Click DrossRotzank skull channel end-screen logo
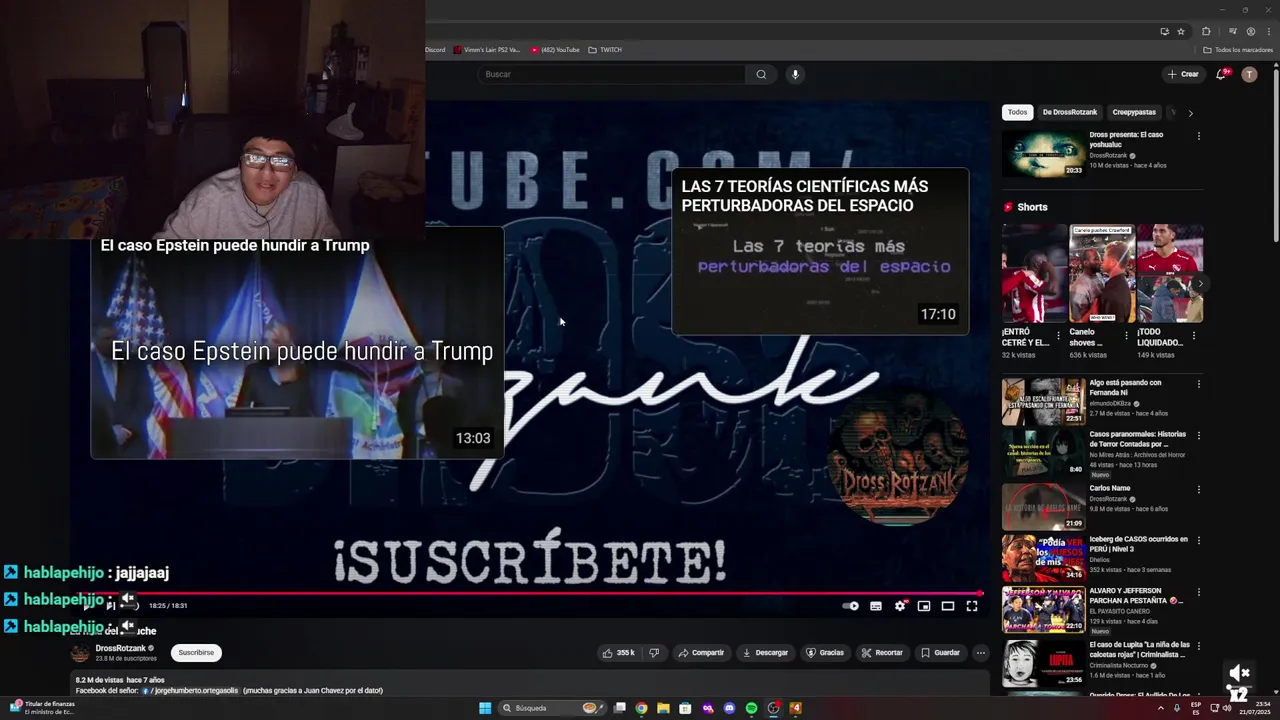The width and height of the screenshot is (1280, 720). (x=898, y=456)
